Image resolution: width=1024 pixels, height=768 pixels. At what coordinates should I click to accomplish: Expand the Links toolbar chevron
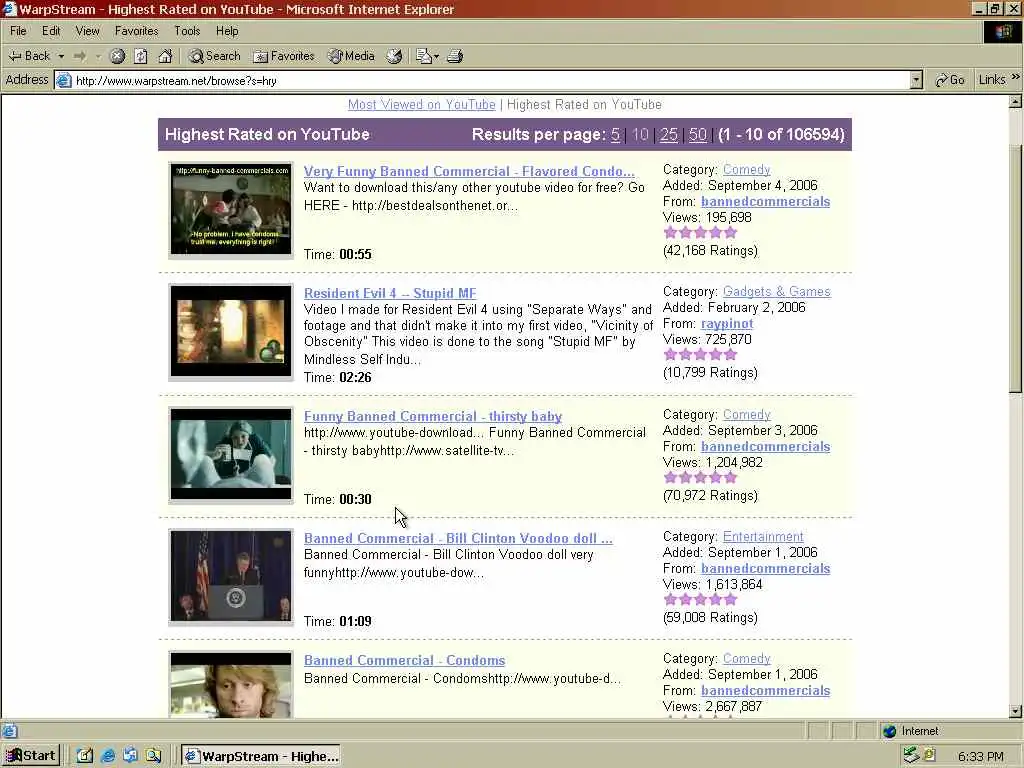(x=1015, y=77)
